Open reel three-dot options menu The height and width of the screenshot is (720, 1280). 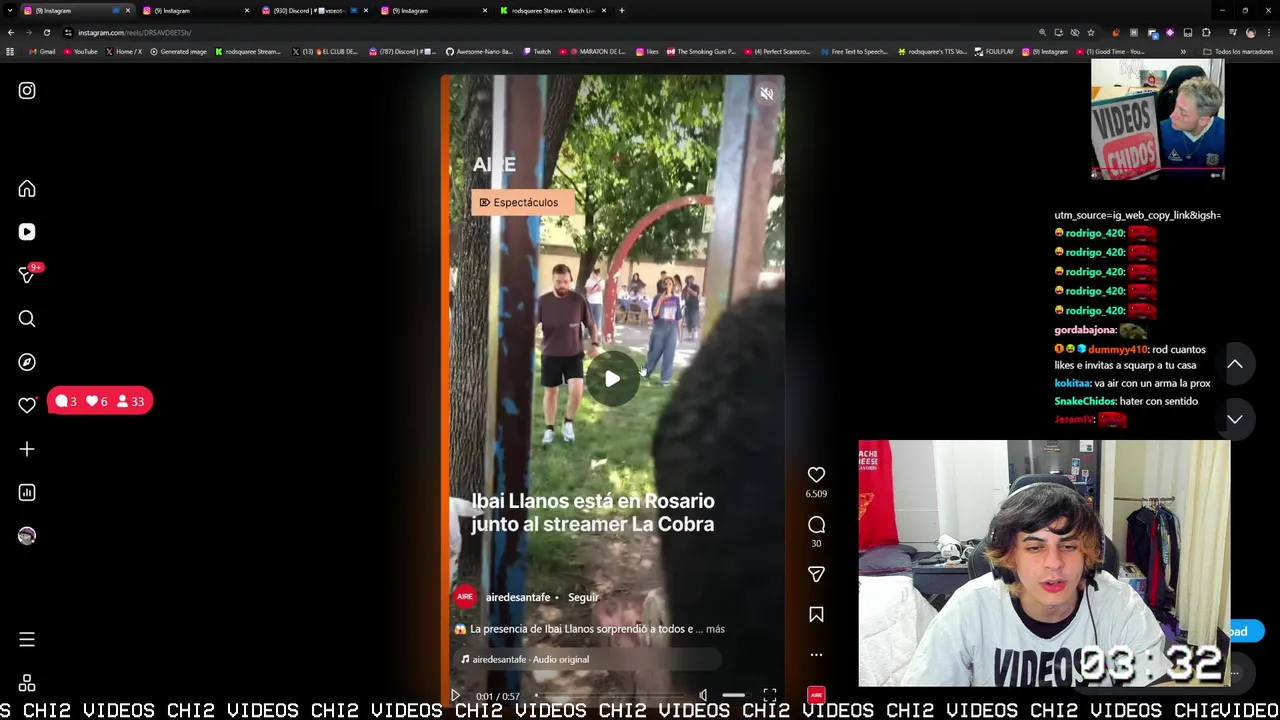(816, 655)
